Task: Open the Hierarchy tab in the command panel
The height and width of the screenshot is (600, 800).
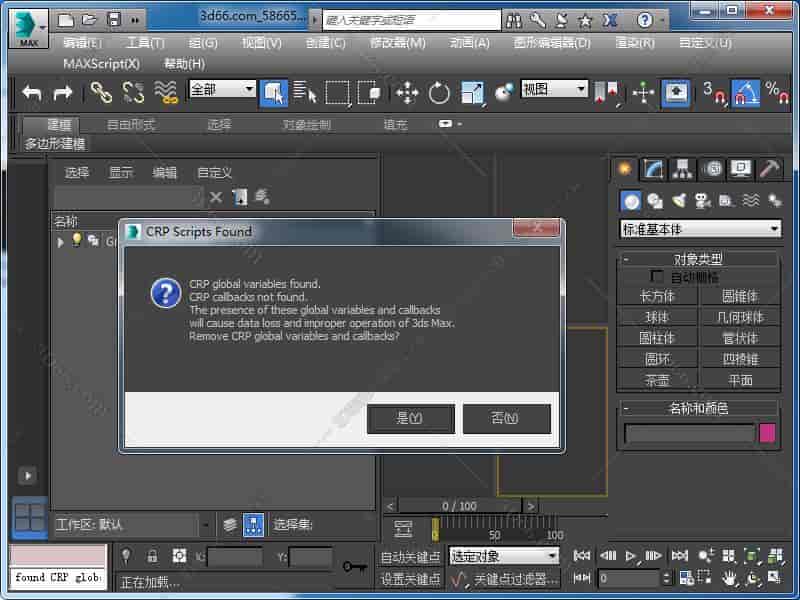Action: coord(683,168)
